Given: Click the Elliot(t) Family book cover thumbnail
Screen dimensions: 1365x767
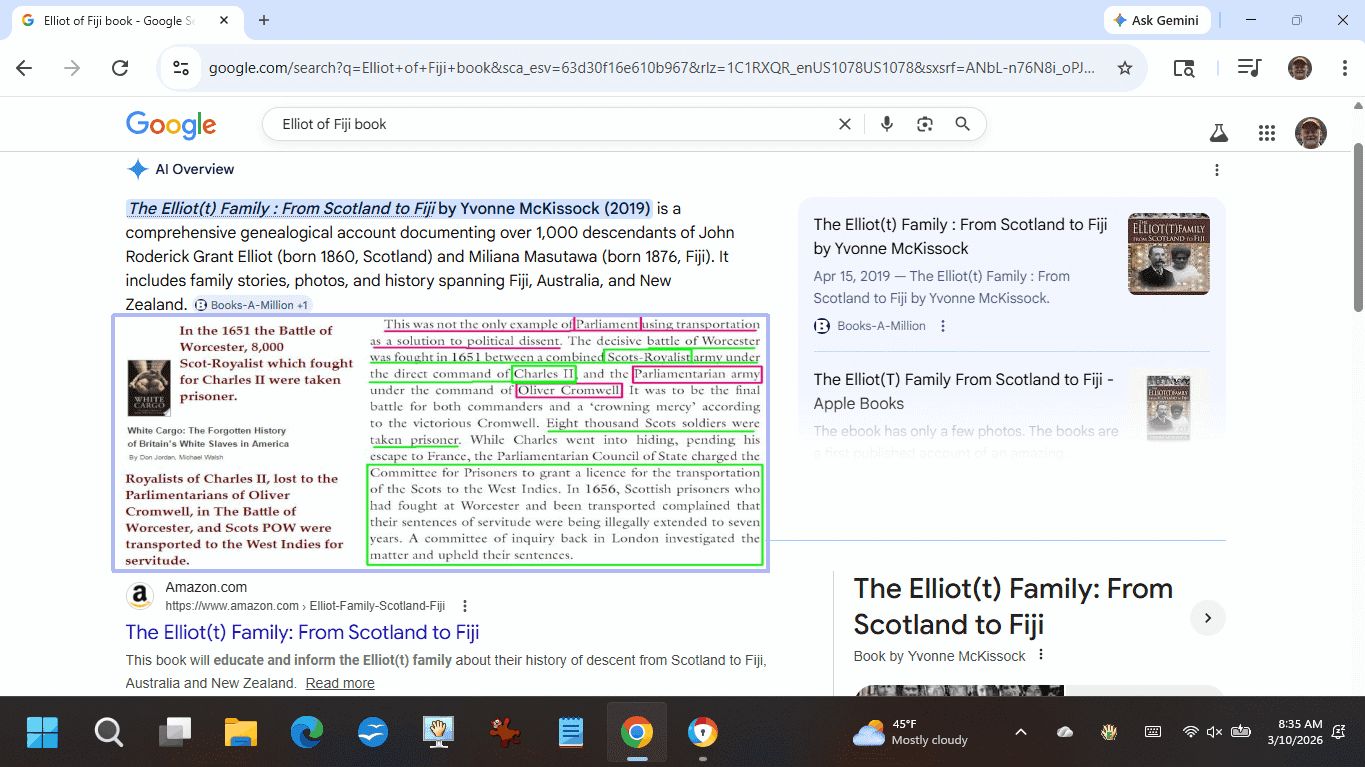Looking at the screenshot, I should pyautogui.click(x=1168, y=254).
